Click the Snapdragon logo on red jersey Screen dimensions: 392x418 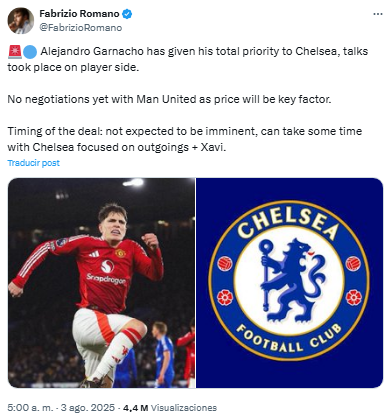[107, 272]
